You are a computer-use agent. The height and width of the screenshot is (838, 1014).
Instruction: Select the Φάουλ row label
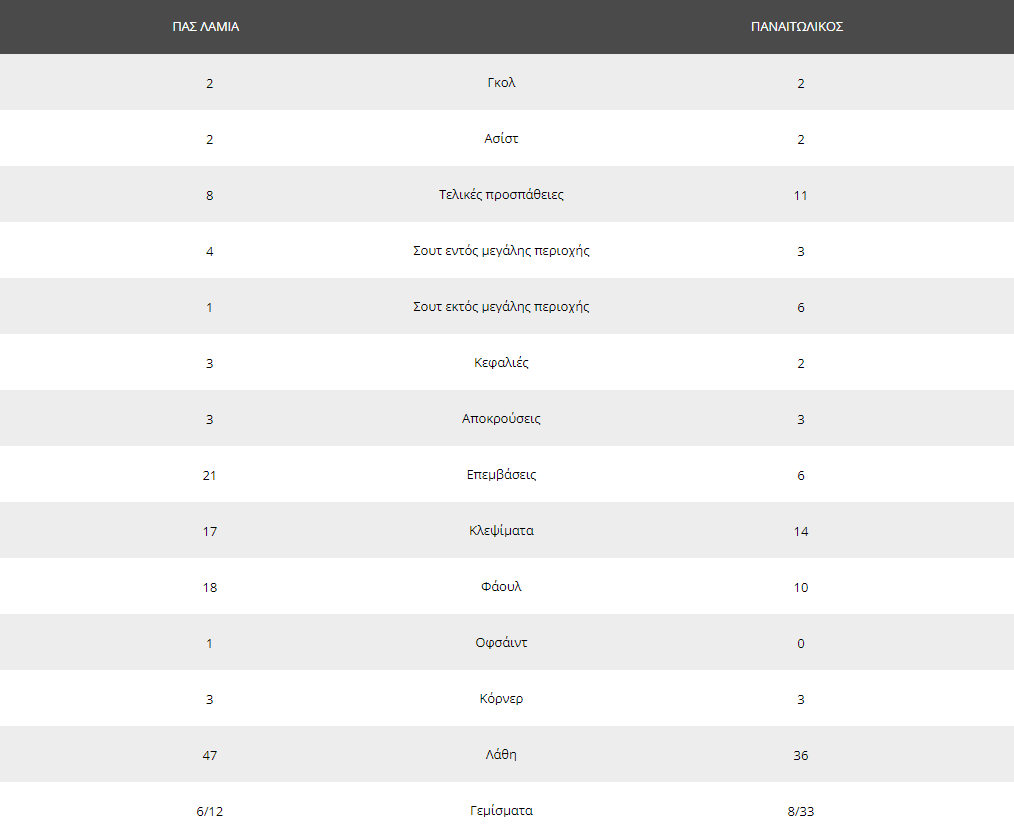click(x=501, y=586)
